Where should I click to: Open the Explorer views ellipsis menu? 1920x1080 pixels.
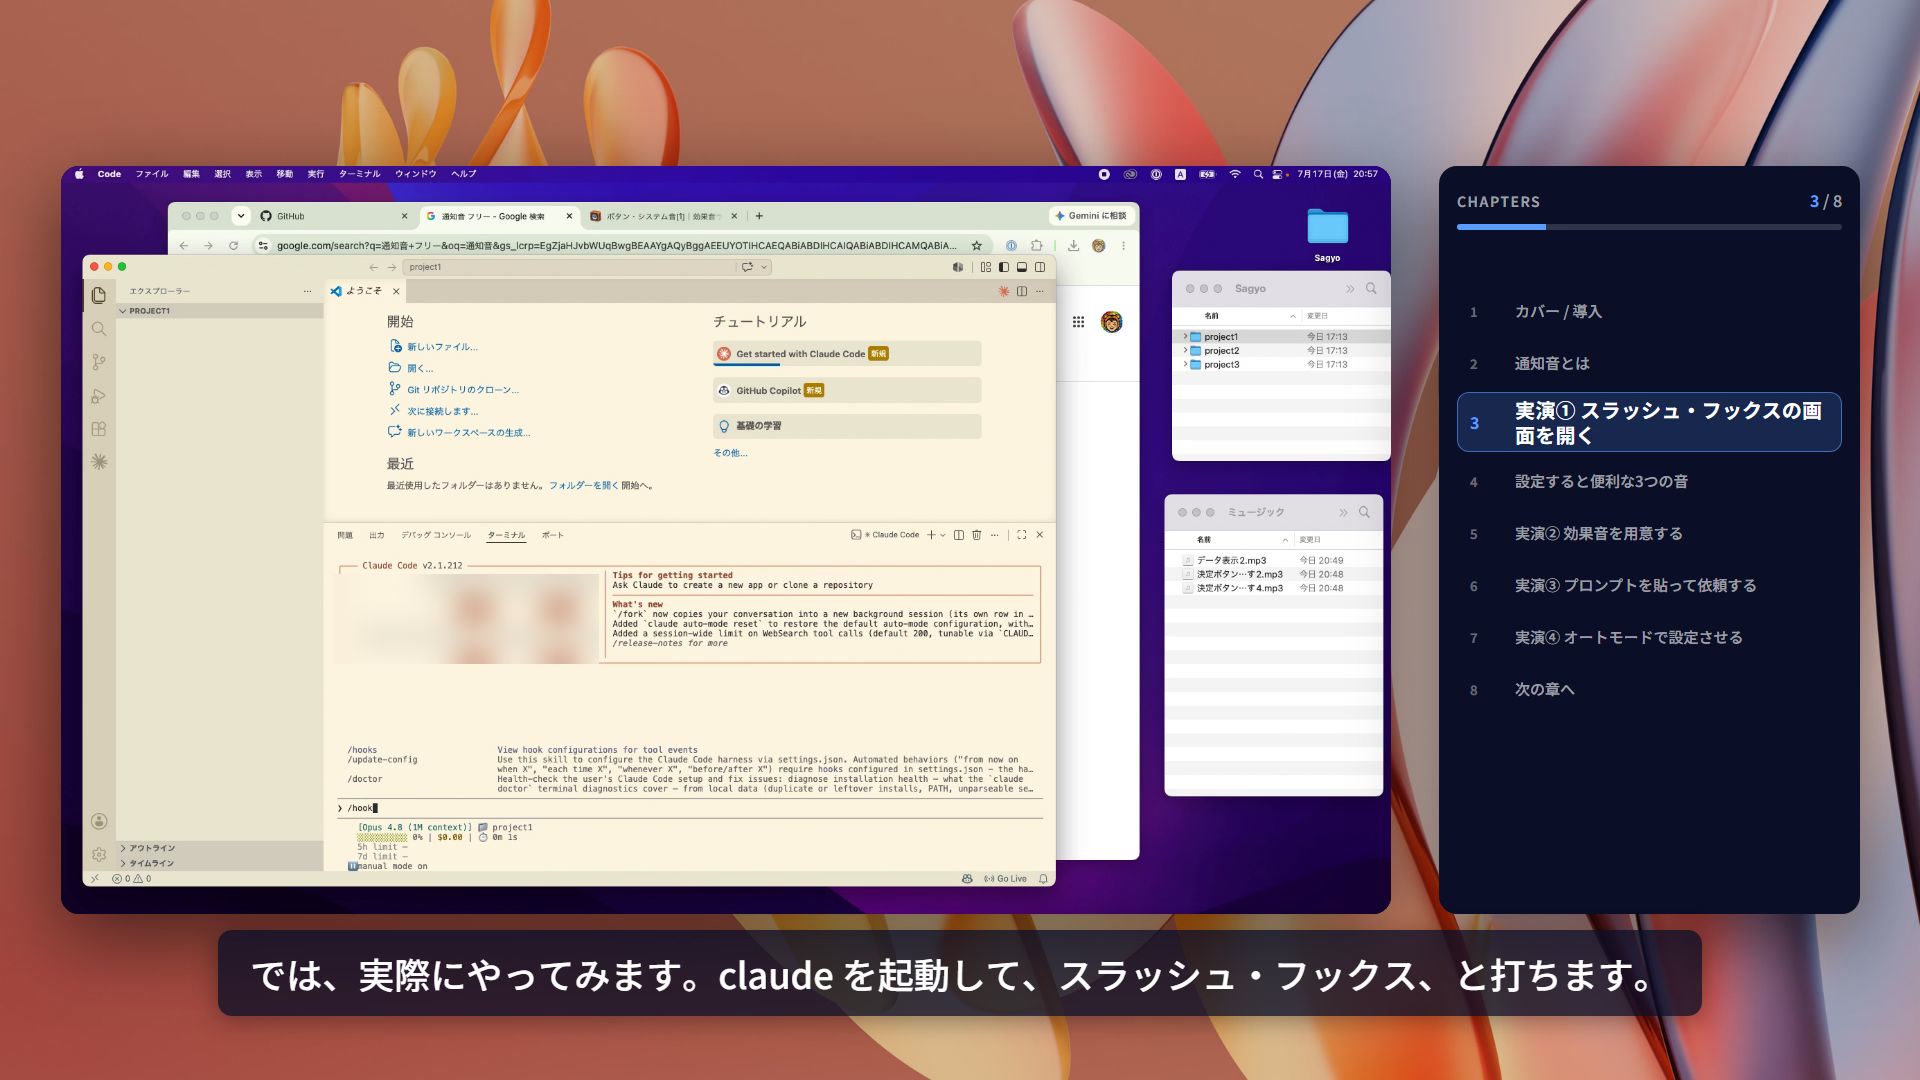[307, 291]
